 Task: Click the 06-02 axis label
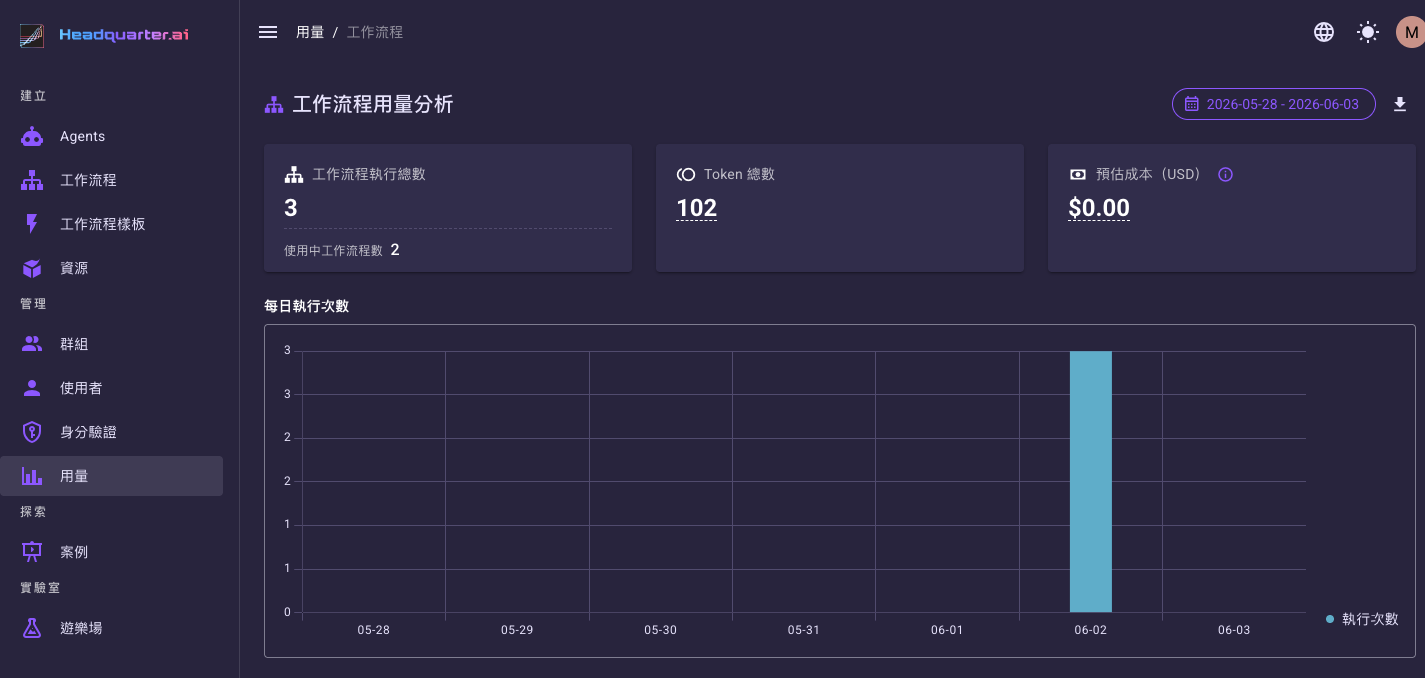point(1090,630)
